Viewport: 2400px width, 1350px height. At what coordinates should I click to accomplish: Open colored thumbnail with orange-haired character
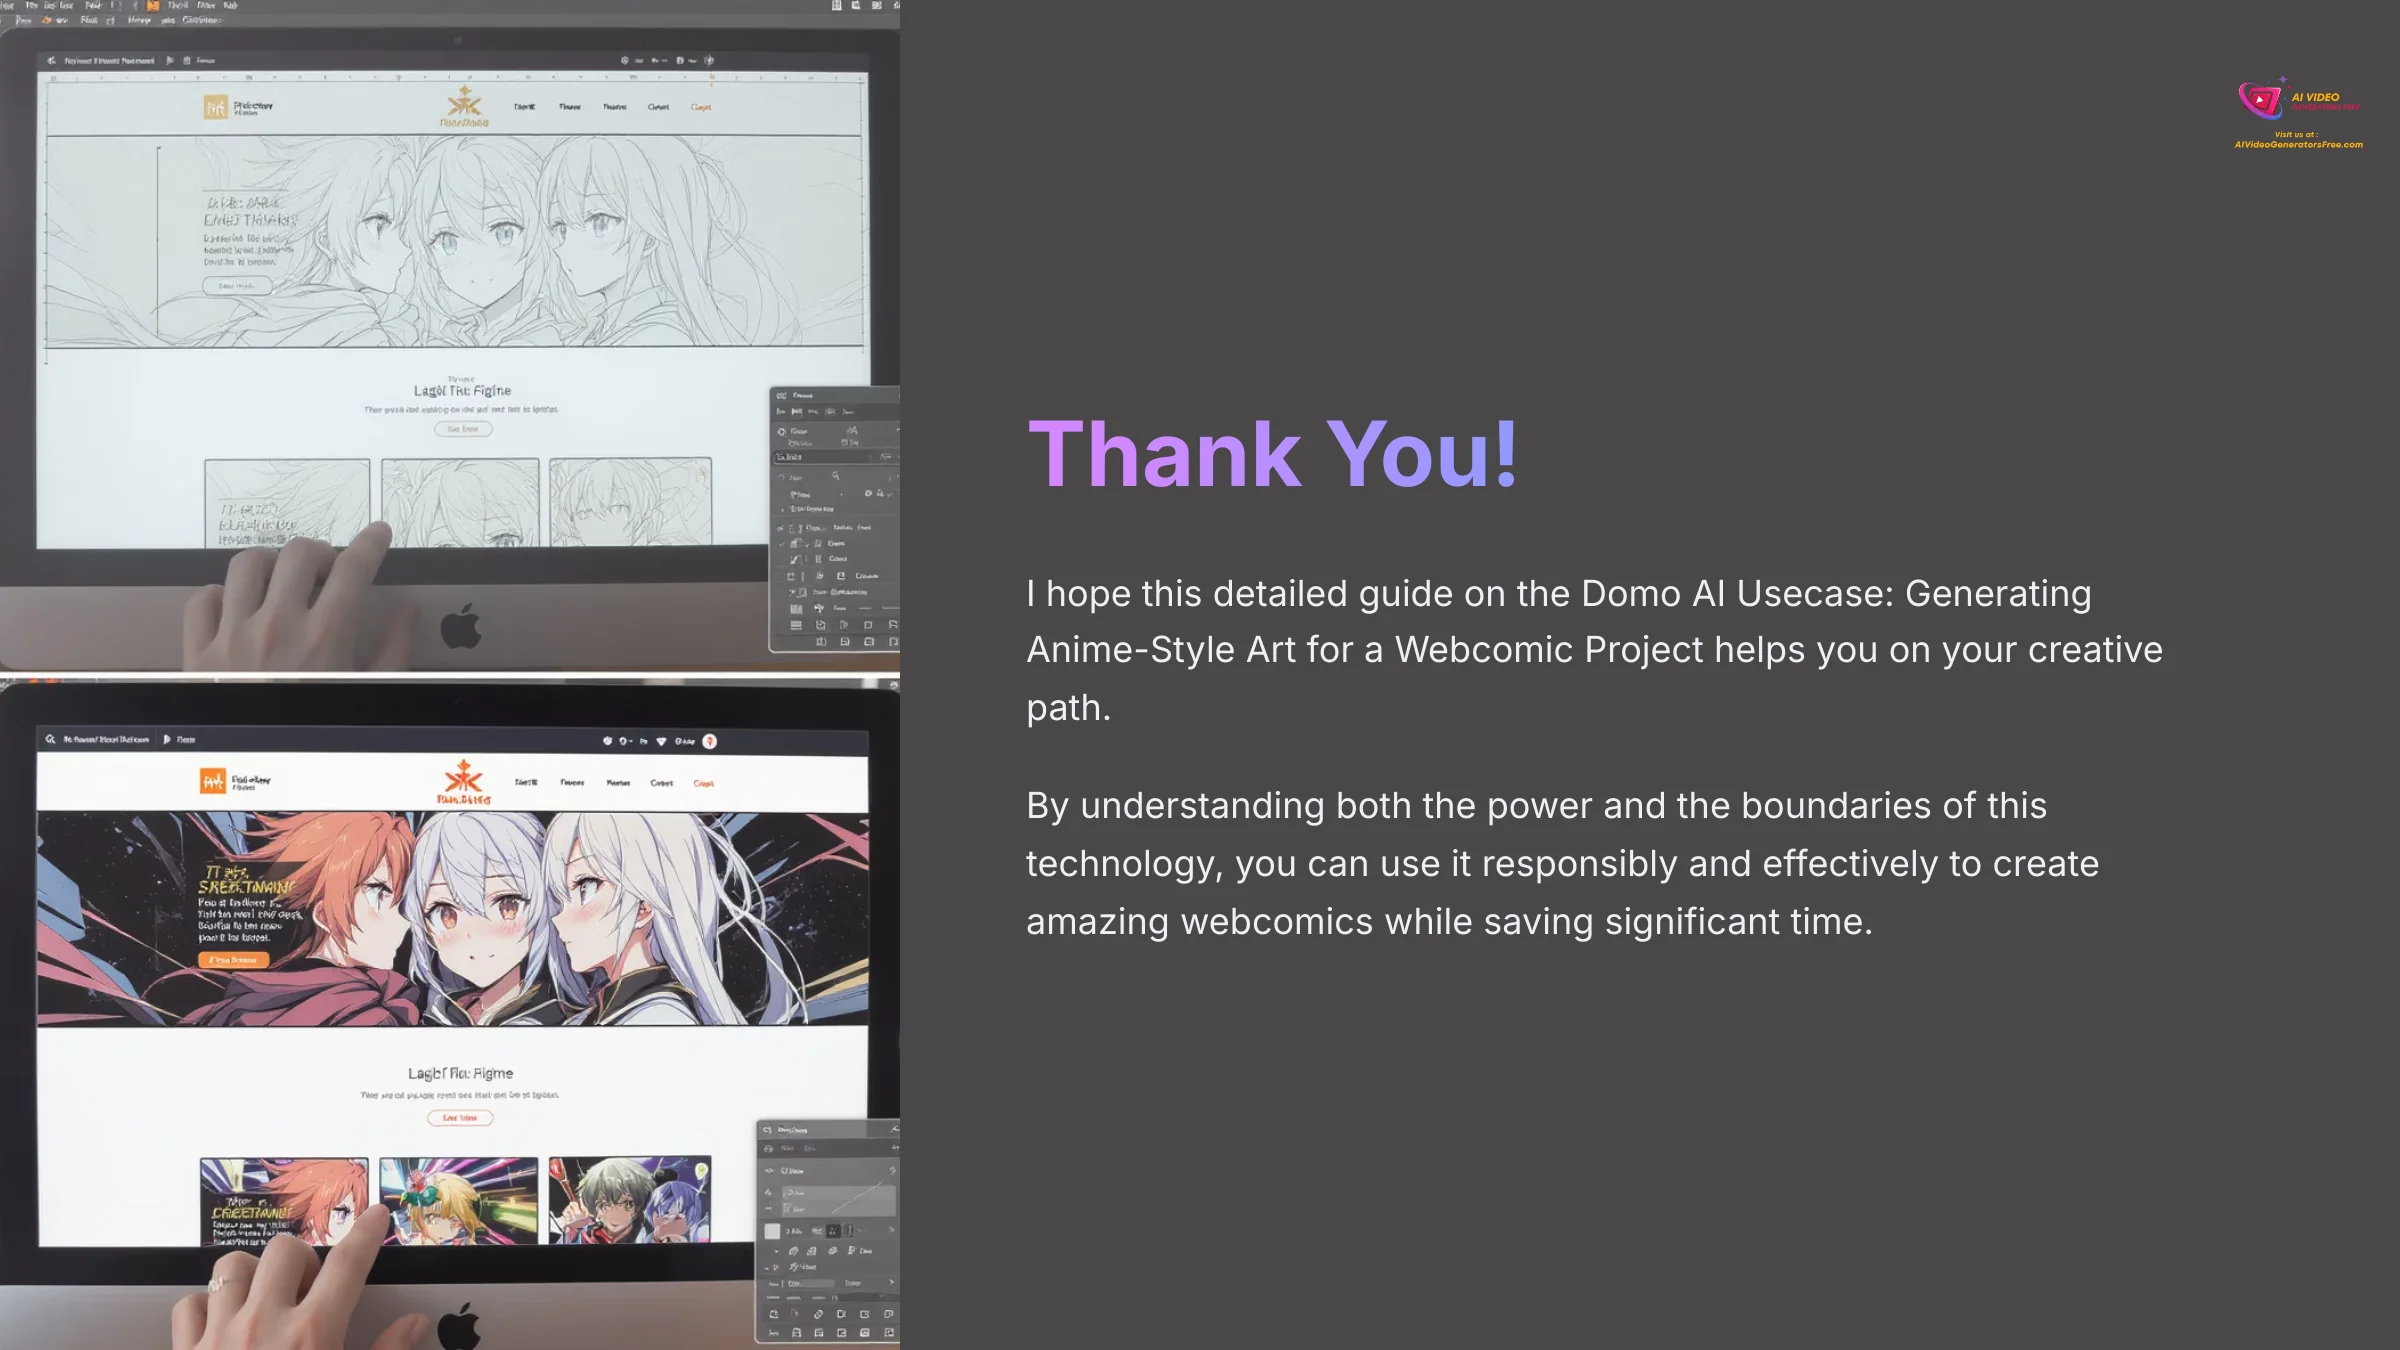point(284,1201)
